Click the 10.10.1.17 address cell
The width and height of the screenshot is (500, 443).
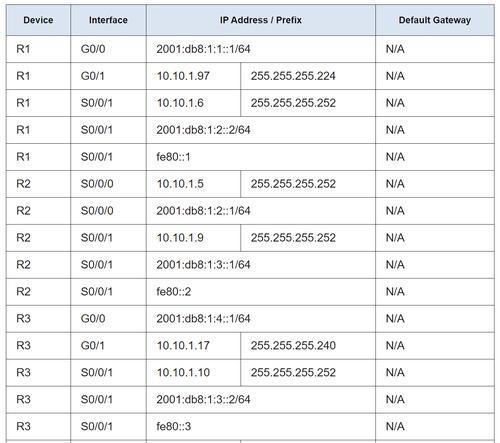pos(193,346)
